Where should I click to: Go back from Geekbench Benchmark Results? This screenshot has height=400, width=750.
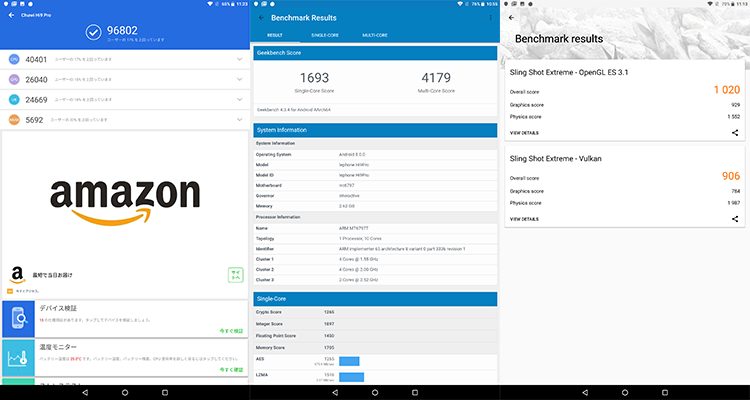[x=261, y=18]
